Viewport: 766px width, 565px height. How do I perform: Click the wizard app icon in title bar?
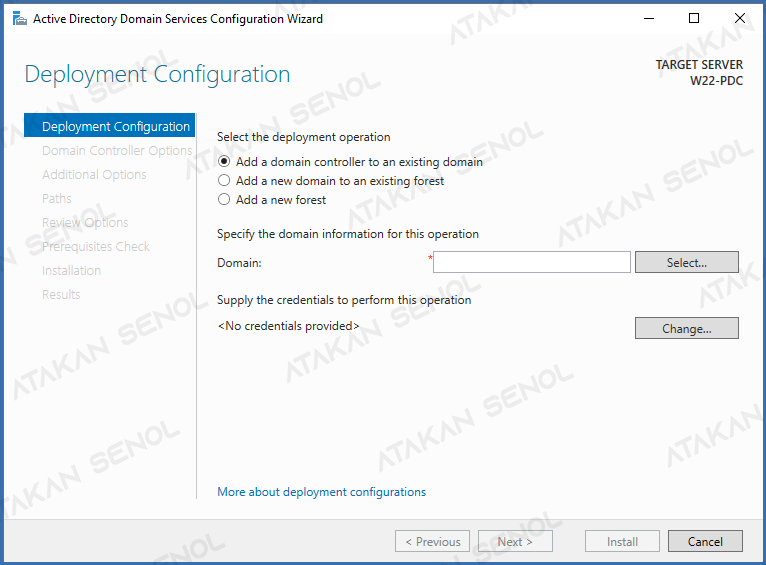click(x=19, y=19)
